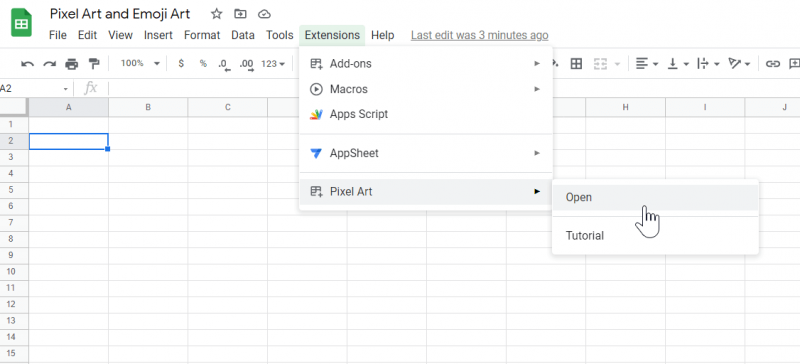Open the Help menu
Screen dimensions: 800x364
pos(383,35)
